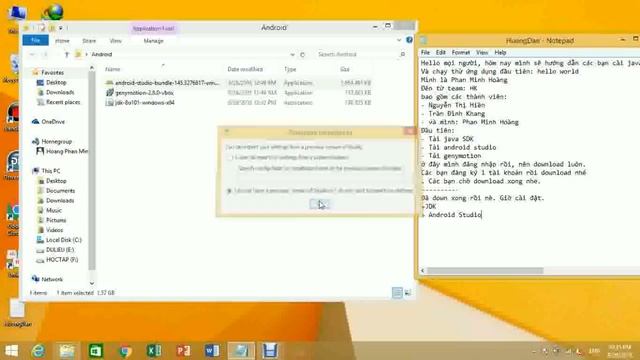Click the navigation pane scroll down arrow
This screenshot has height=360, width=640.
pos(92,283)
